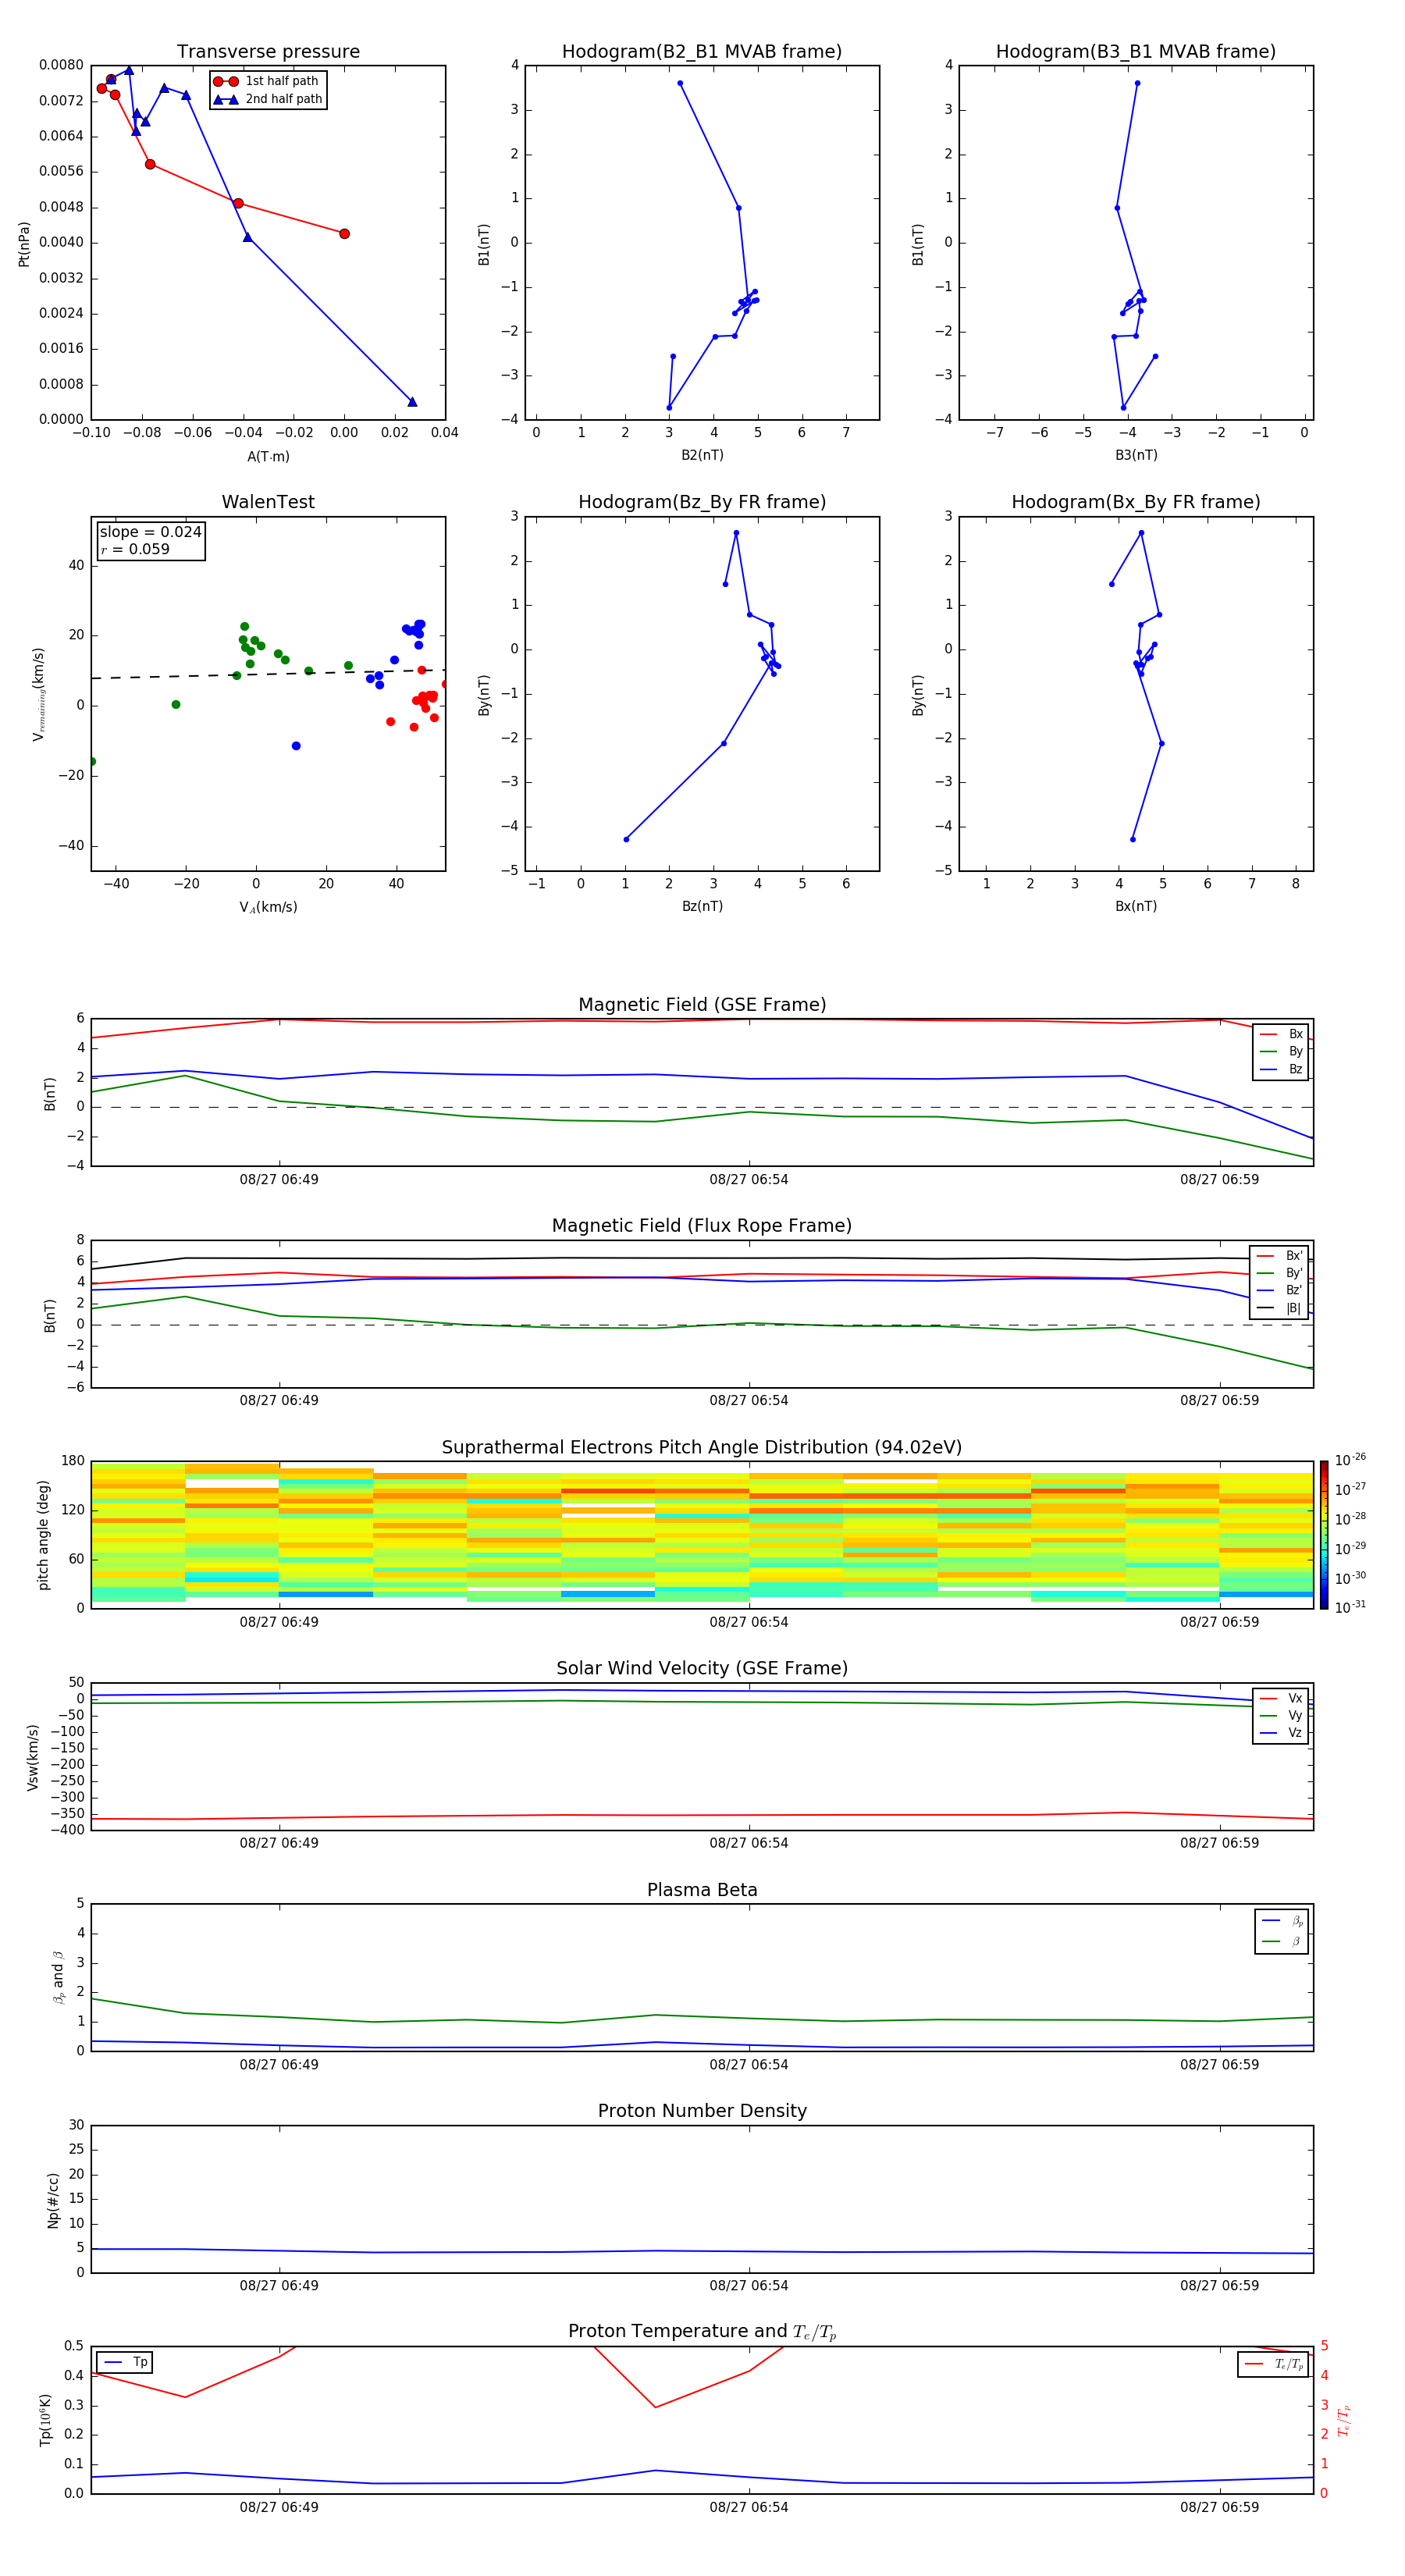Image resolution: width=1405 pixels, height=2576 pixels.
Task: Select the 'r = 0.059' annotation
Action: (x=135, y=549)
